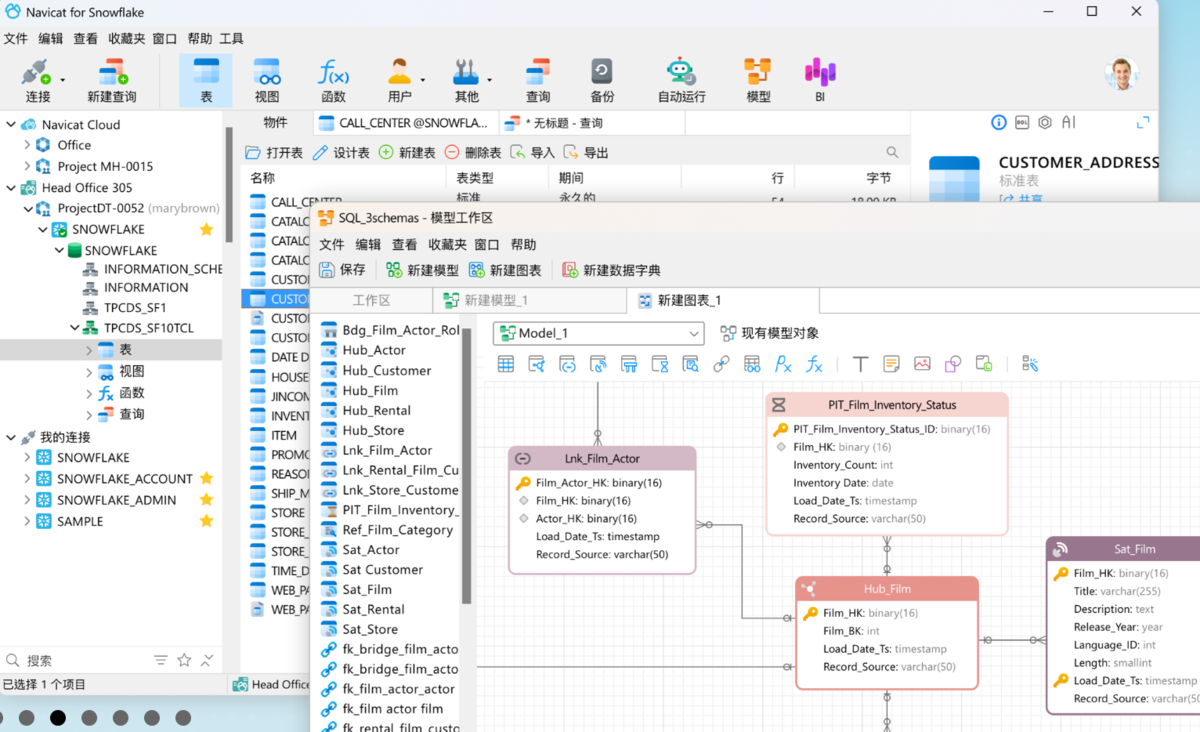Screen dimensions: 1200x732
Task: Choose the Px procedure tool in diagram toolbar
Action: coord(783,364)
